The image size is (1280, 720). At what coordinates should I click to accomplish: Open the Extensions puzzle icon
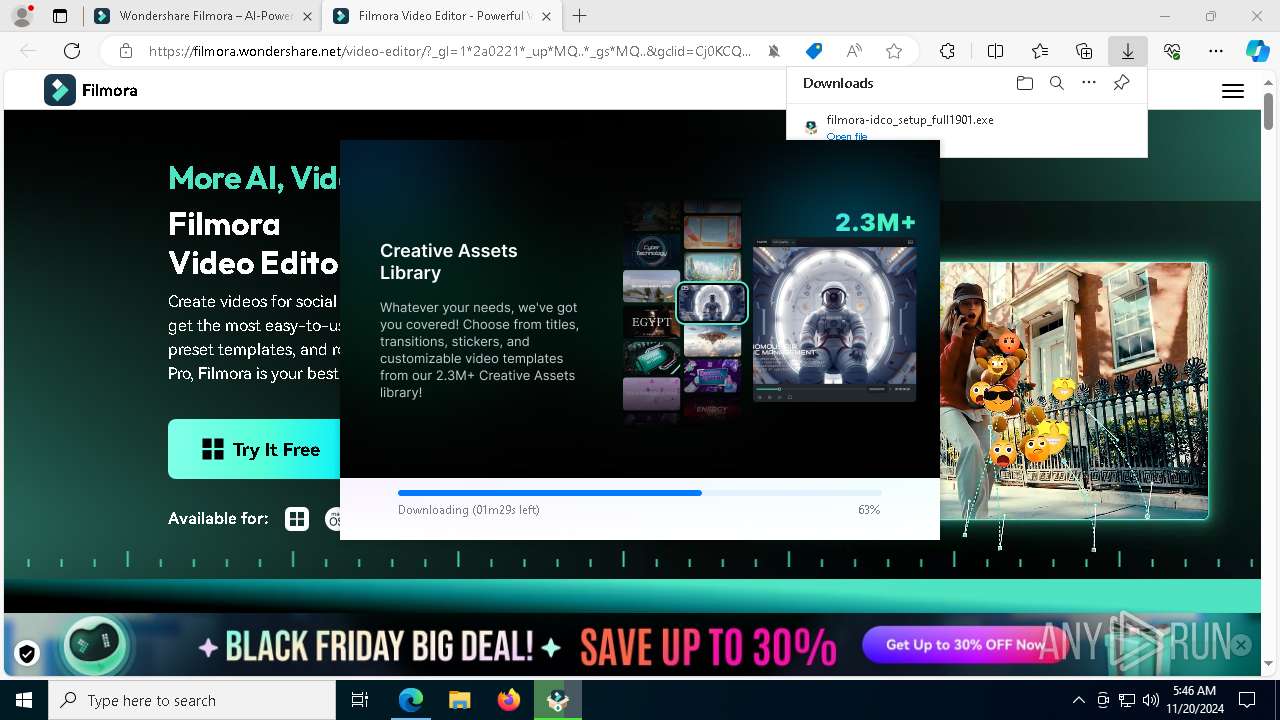(x=947, y=51)
